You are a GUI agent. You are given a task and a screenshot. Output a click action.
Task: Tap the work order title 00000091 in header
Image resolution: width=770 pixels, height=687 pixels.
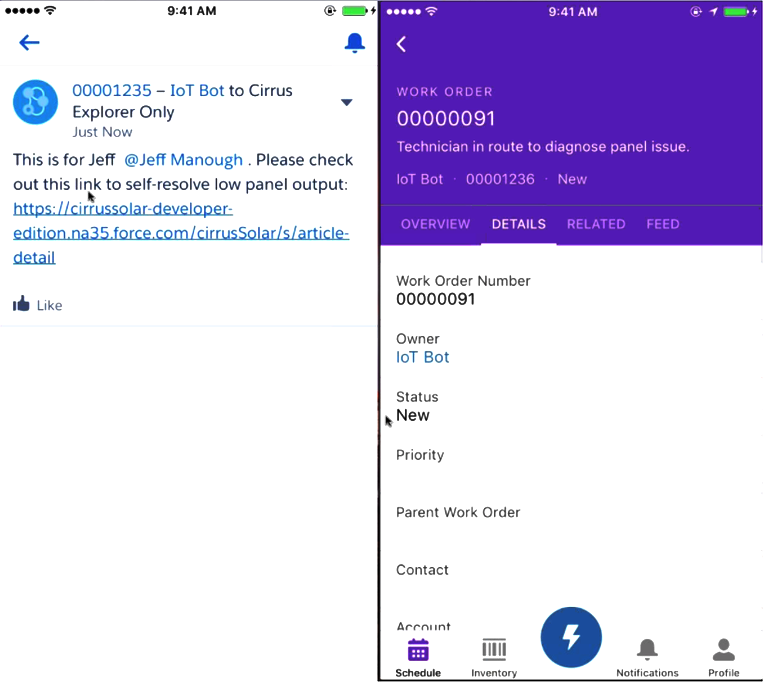pos(445,118)
